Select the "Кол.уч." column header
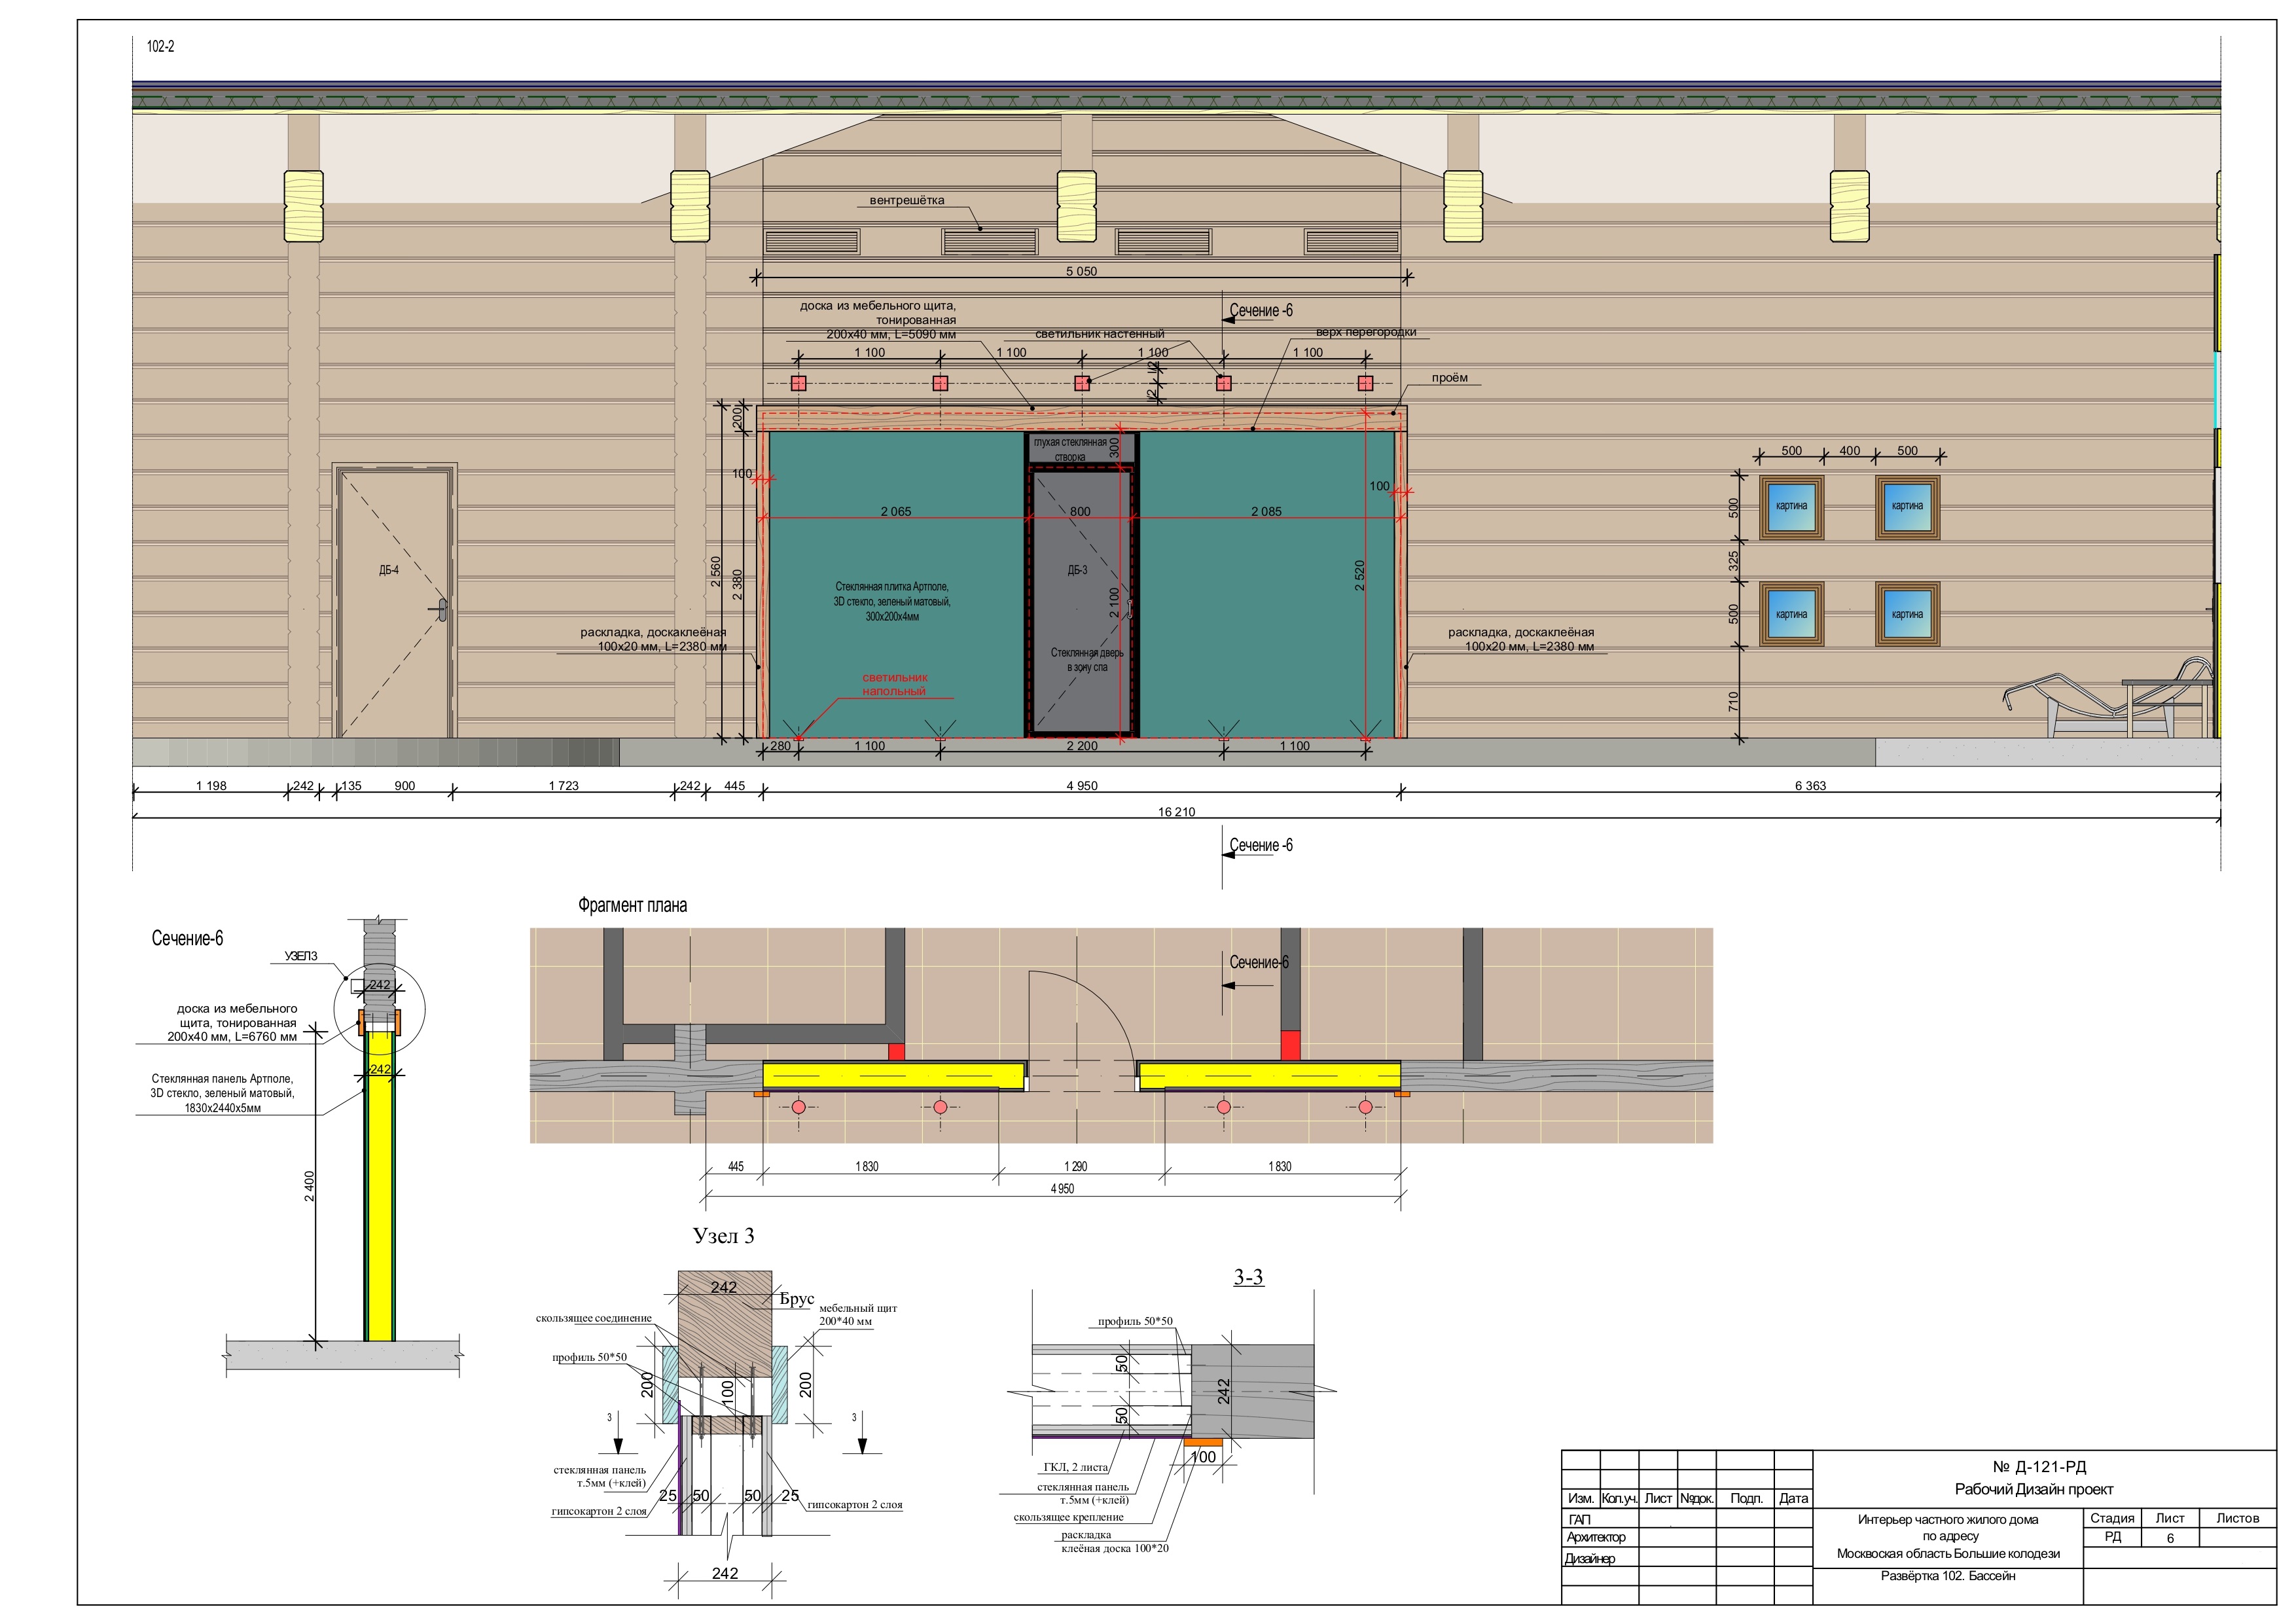This screenshot has height=1624, width=2296. click(x=1619, y=1498)
